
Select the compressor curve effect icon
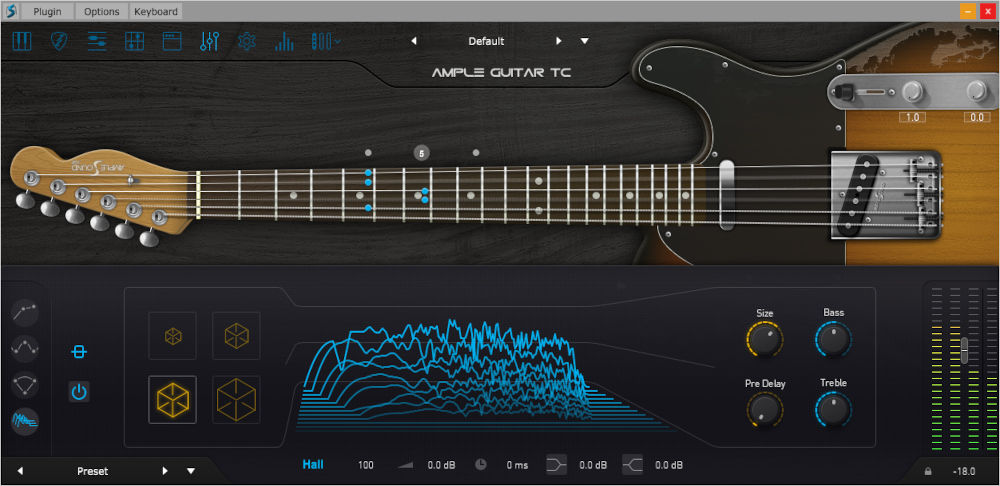coord(25,312)
